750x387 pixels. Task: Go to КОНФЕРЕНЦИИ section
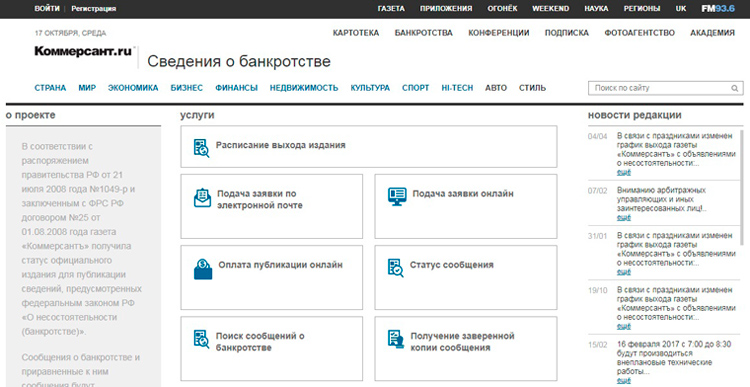(498, 33)
